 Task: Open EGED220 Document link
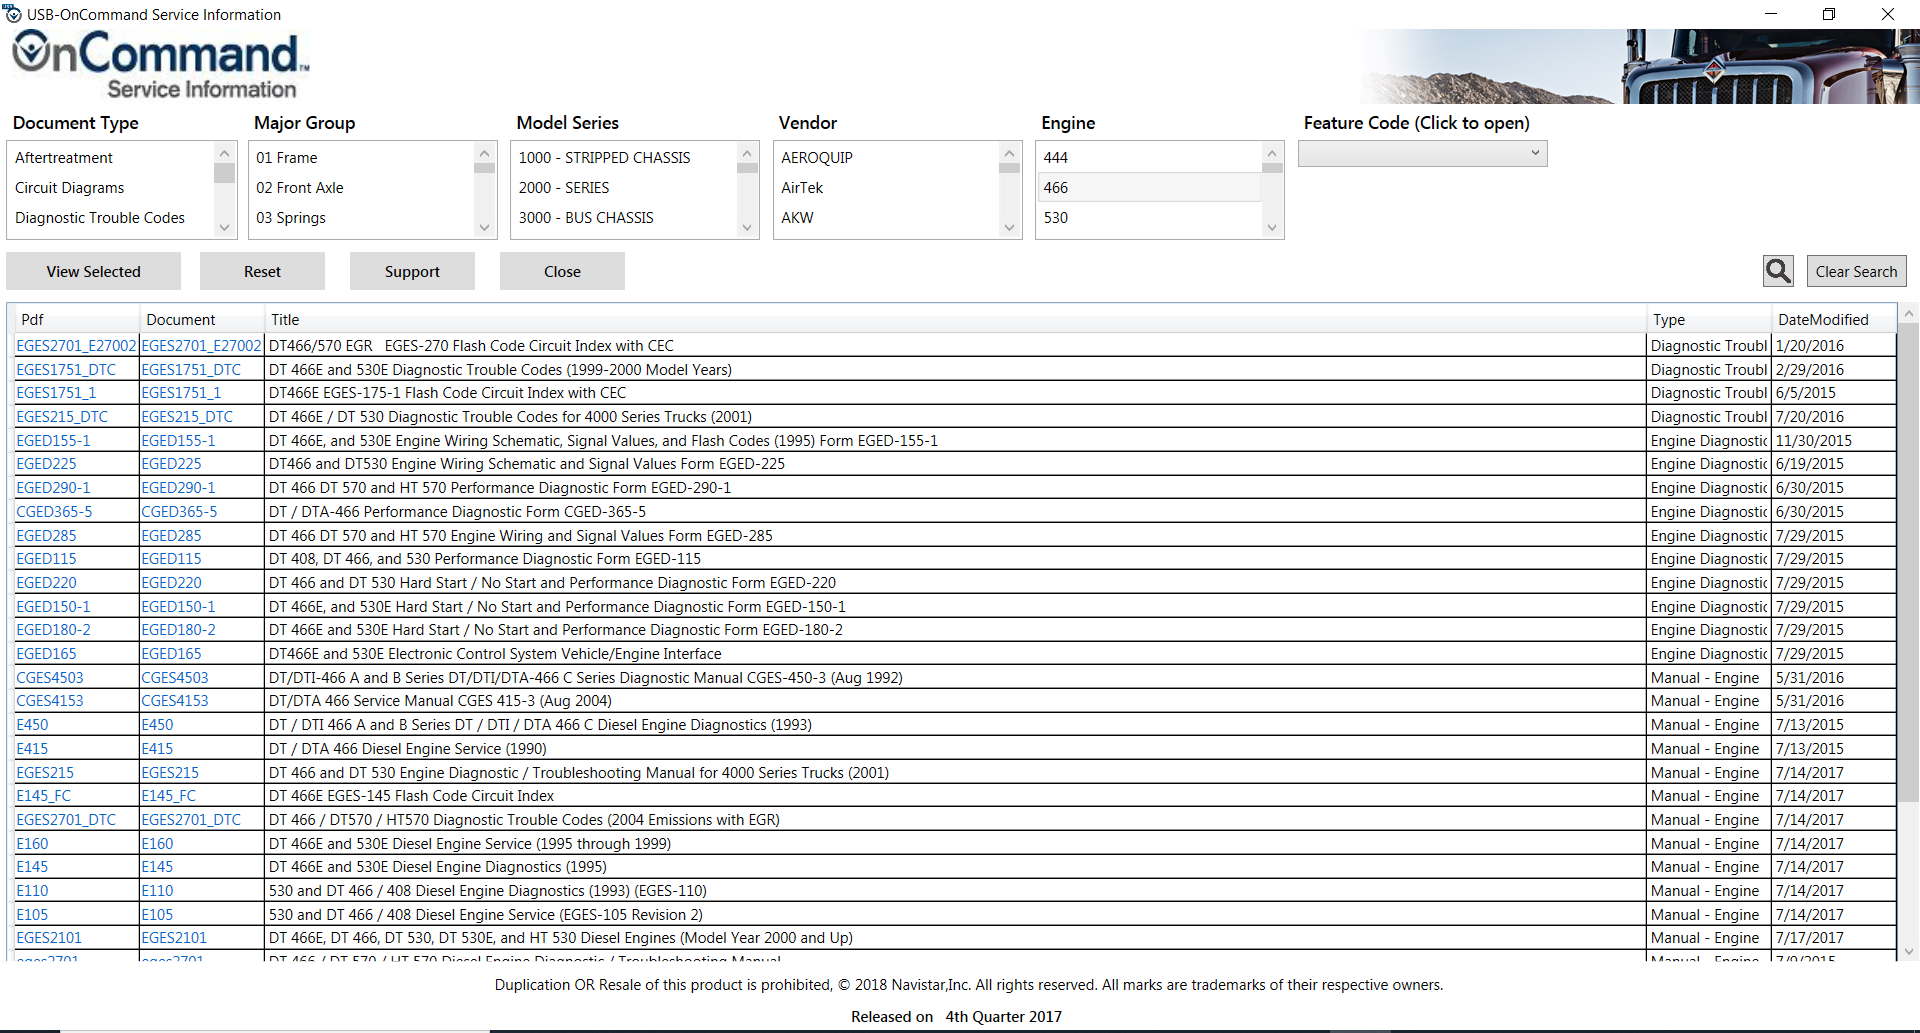tap(171, 582)
